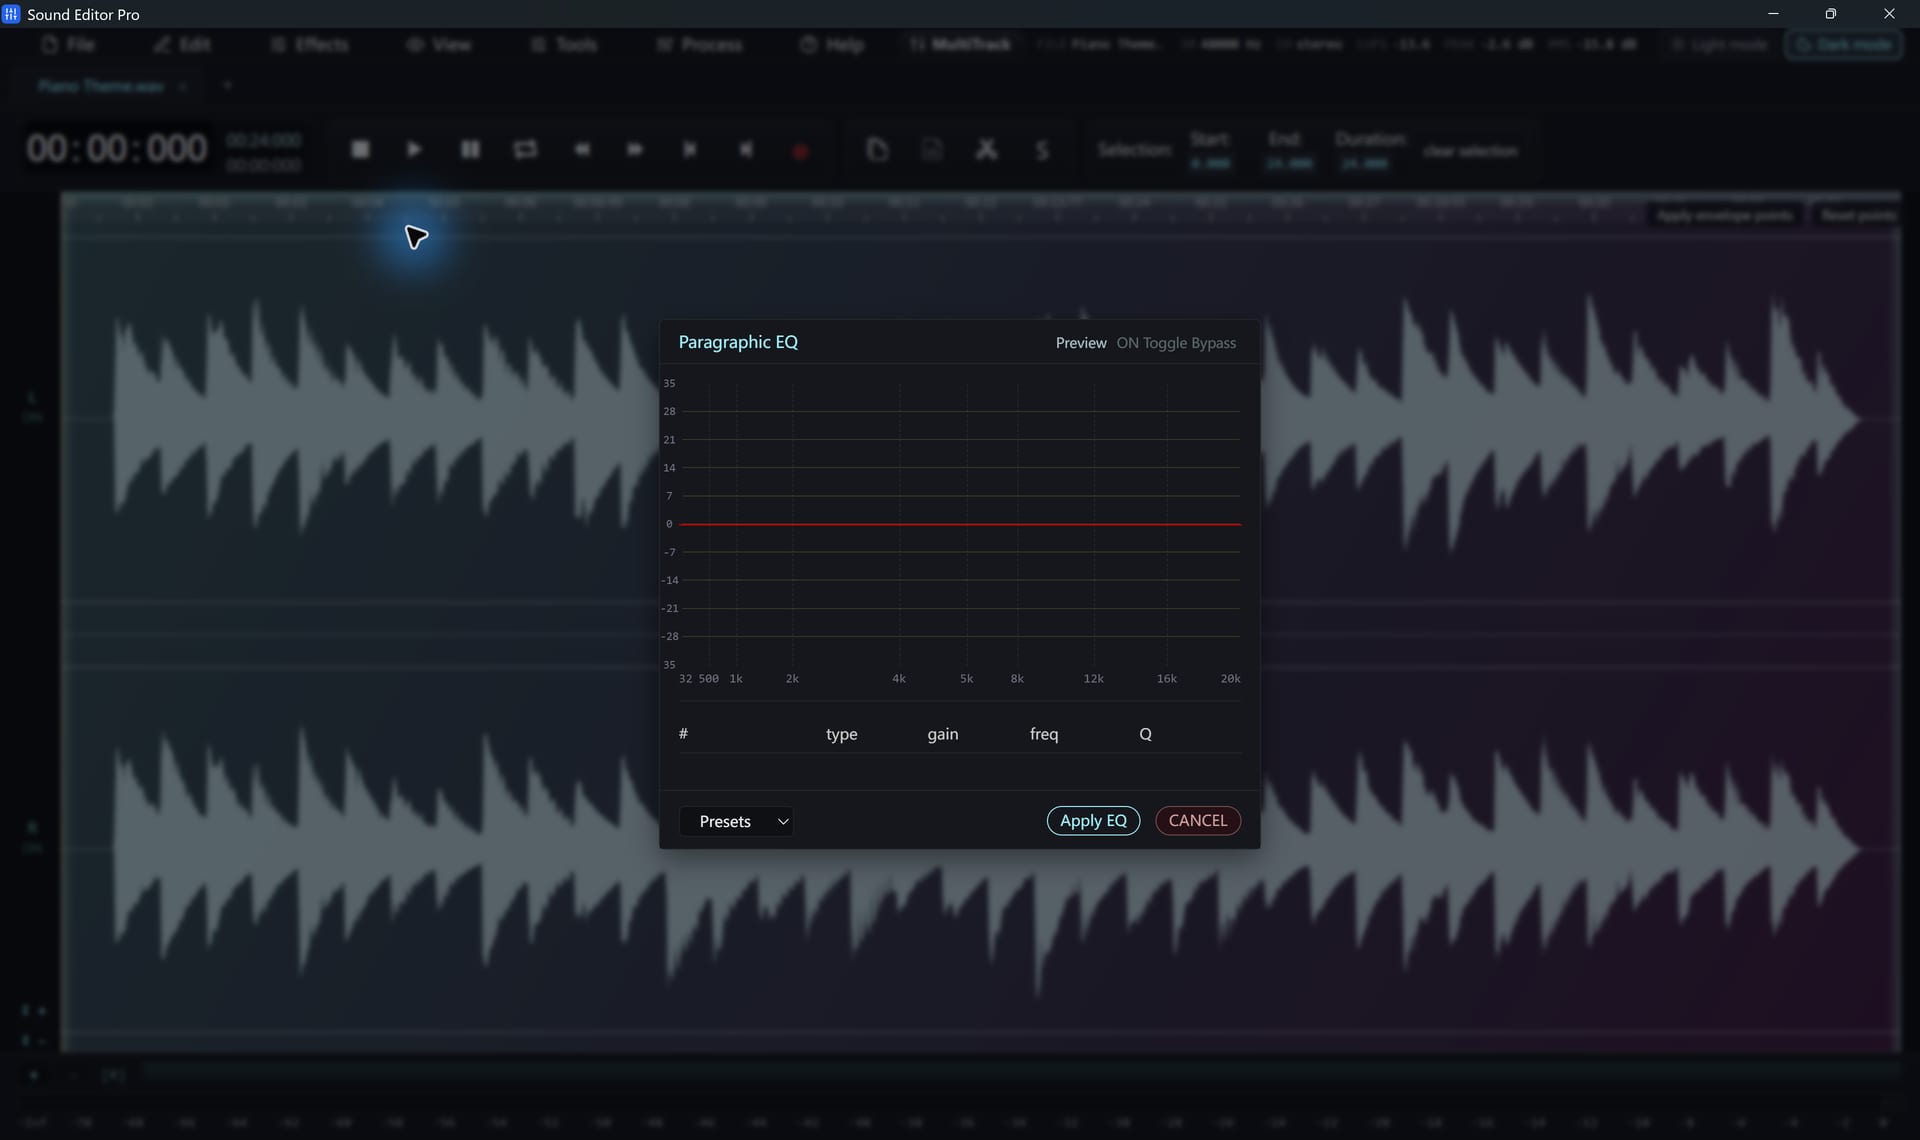Viewport: 1920px width, 1140px height.
Task: Click the Reset points button
Action: (x=1858, y=216)
